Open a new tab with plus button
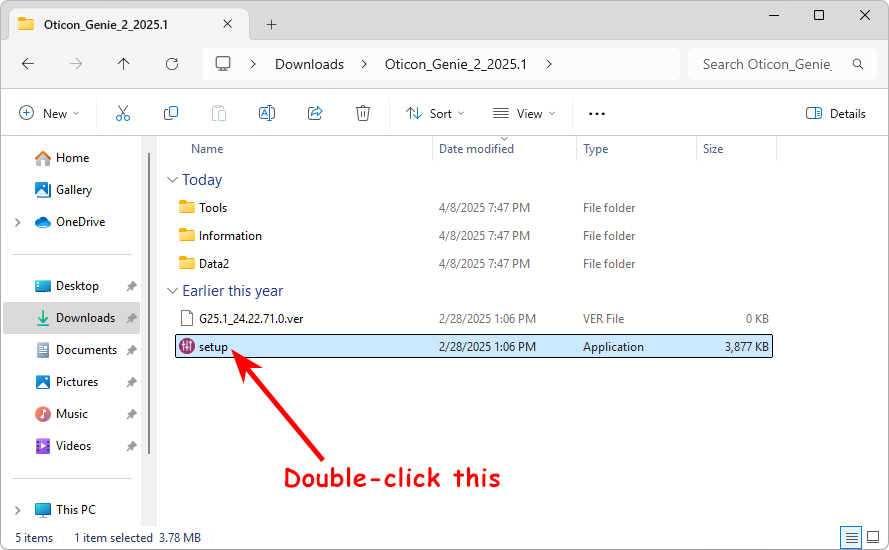This screenshot has width=889, height=550. pyautogui.click(x=271, y=24)
